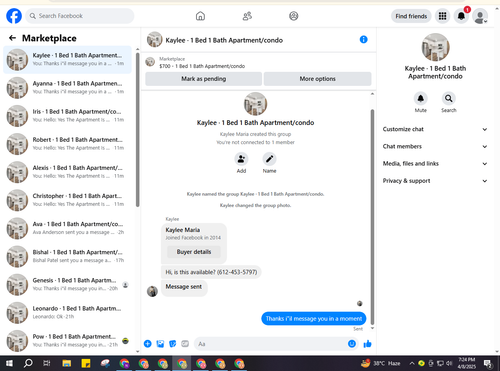Image resolution: width=500 pixels, height=371 pixels.
Task: Add a member with the Add icon
Action: pos(241,159)
